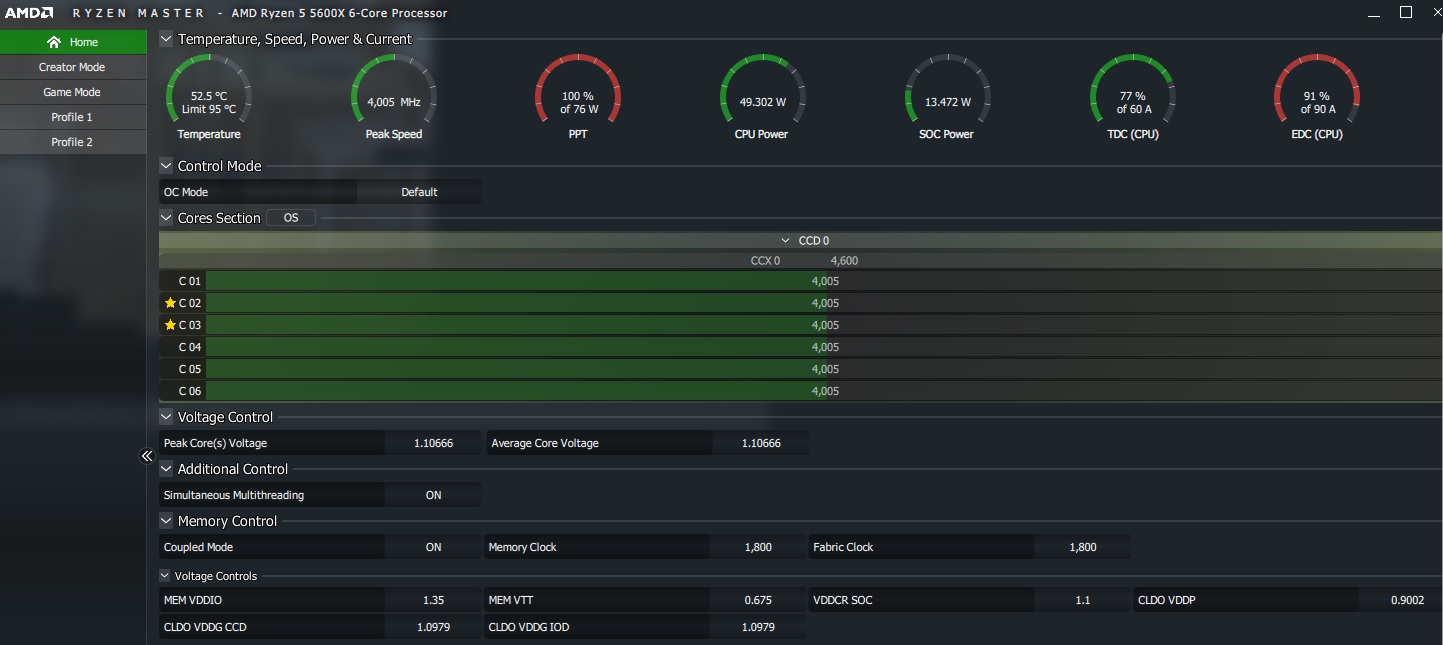This screenshot has height=645, width=1443.
Task: Click the CLDO VDDG IOD value
Action: point(758,627)
